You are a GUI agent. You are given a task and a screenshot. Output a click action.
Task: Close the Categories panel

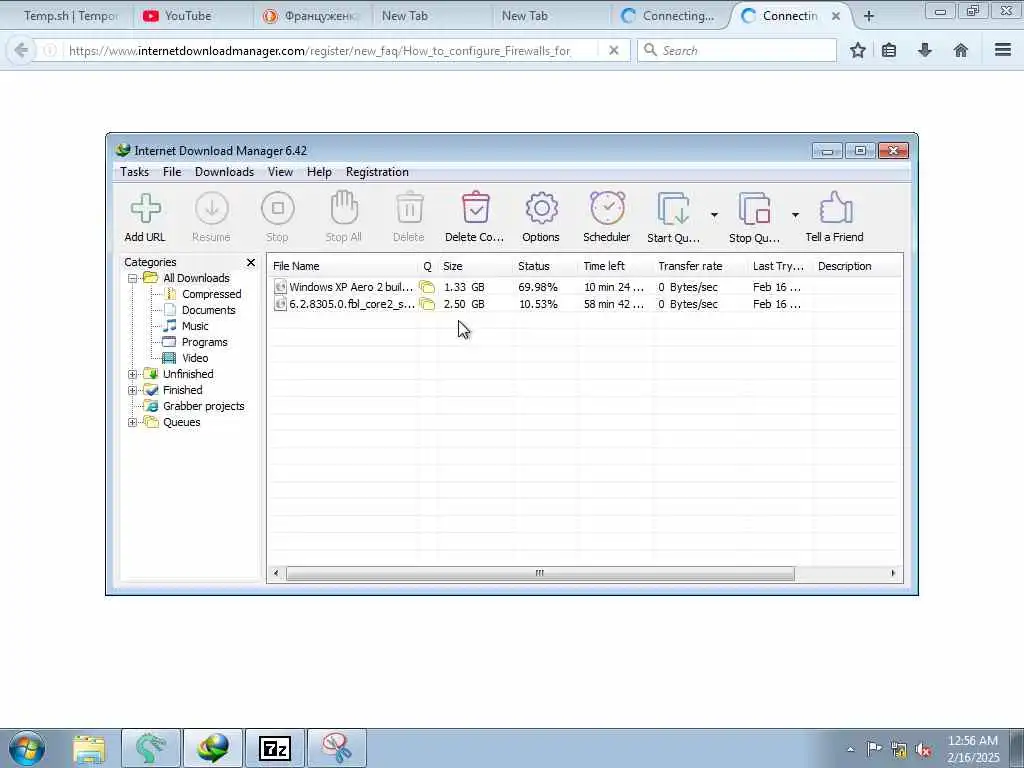(251, 263)
